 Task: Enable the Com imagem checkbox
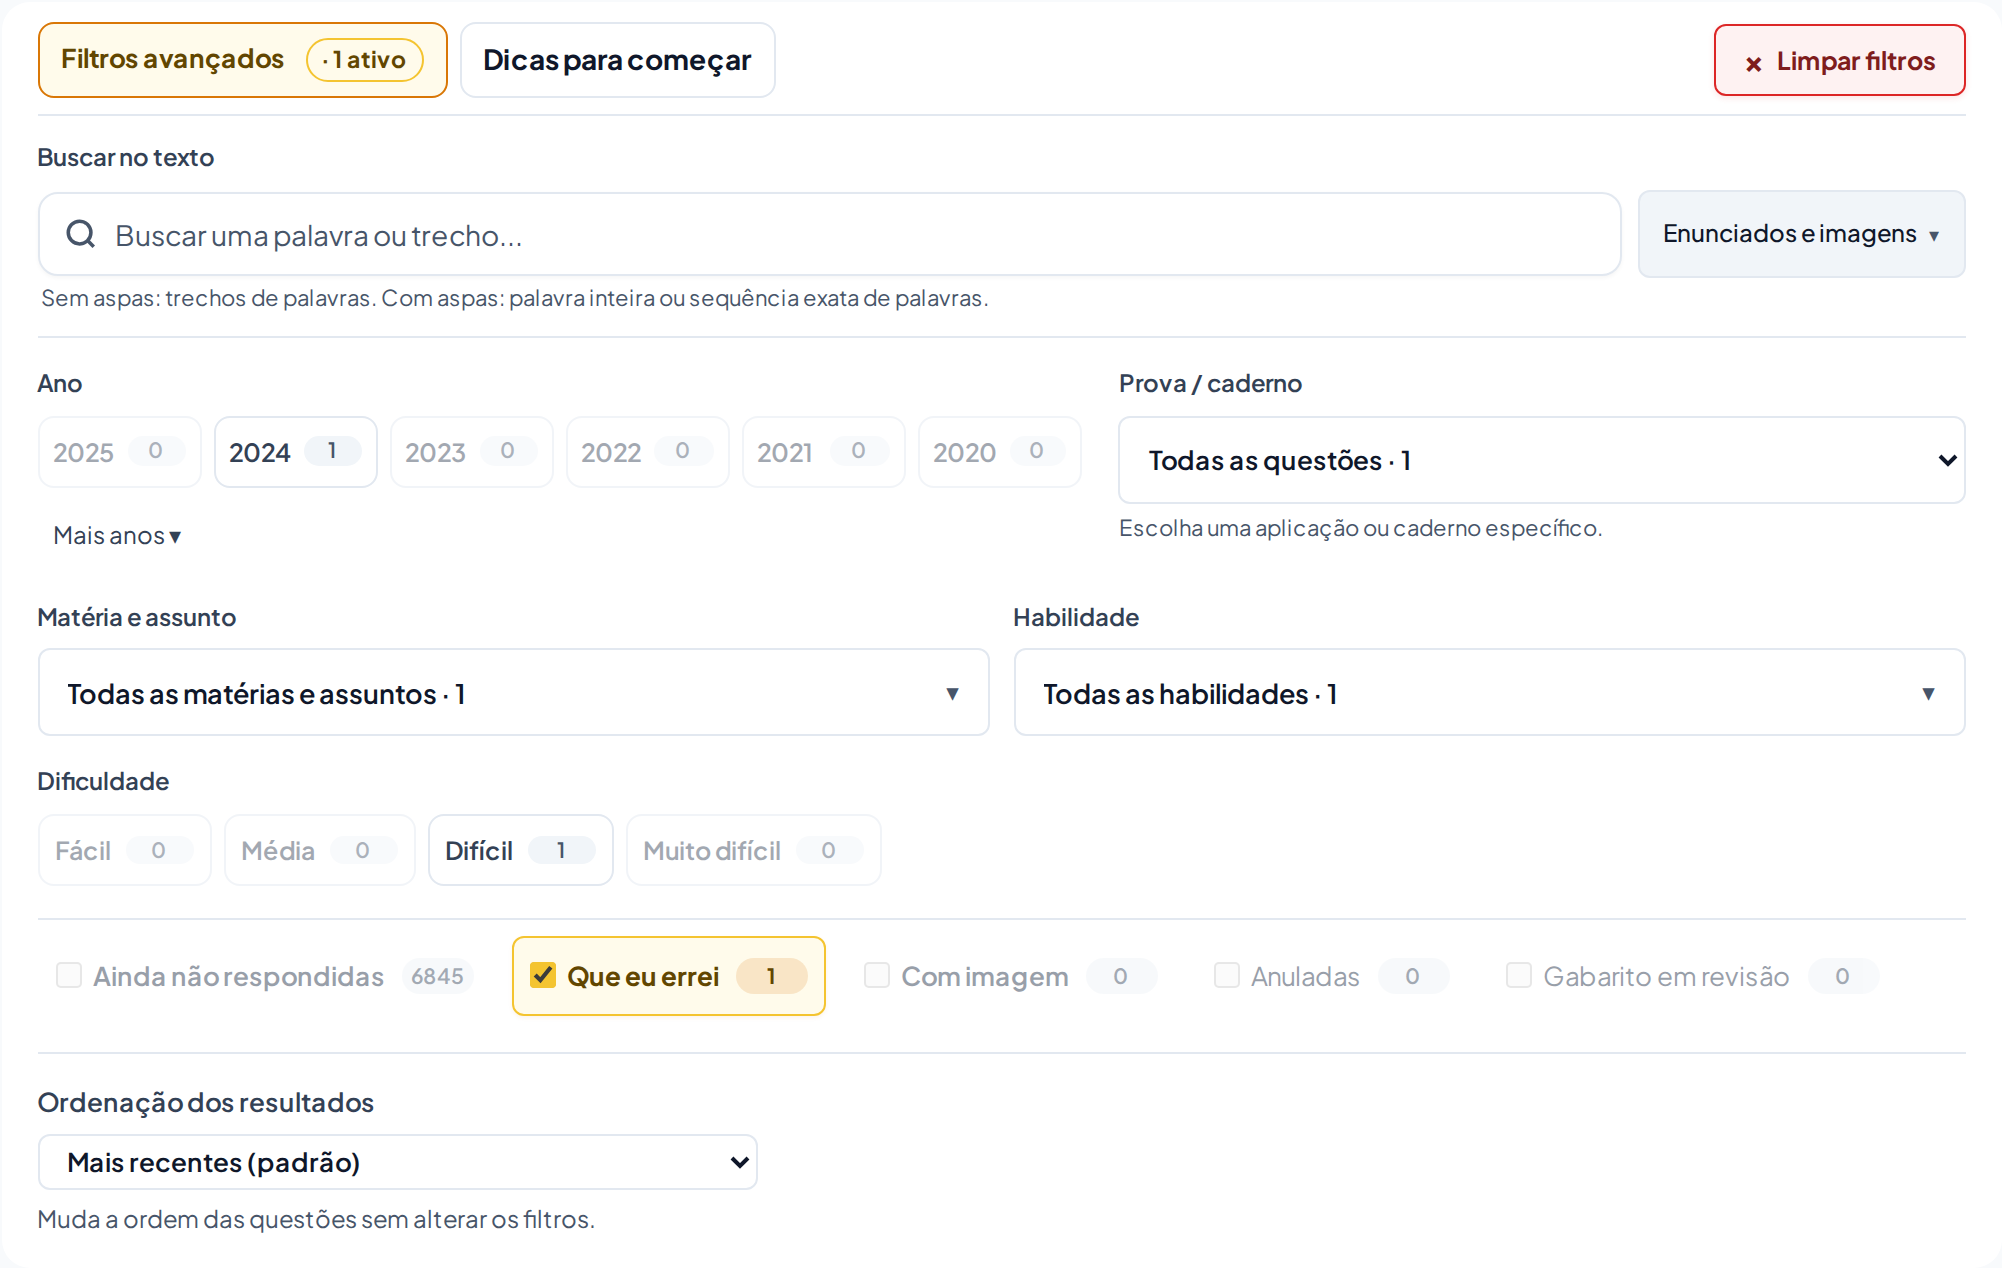point(877,975)
